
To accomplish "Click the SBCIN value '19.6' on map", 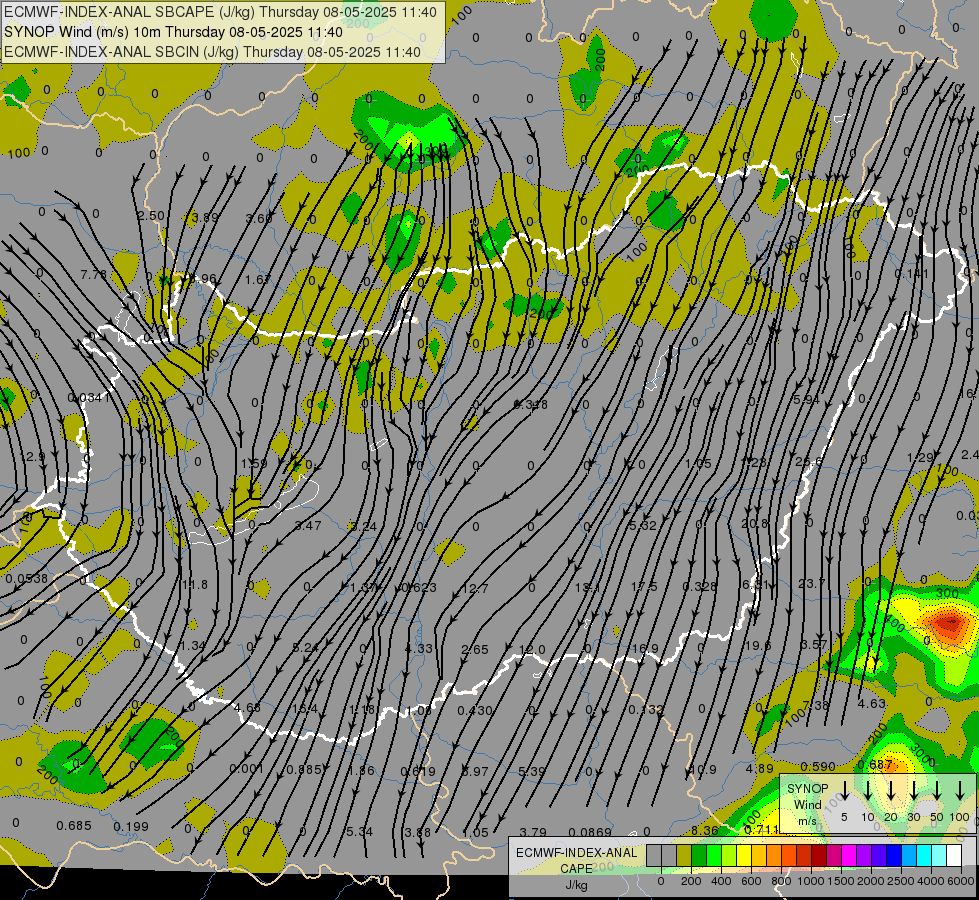I will tap(758, 645).
